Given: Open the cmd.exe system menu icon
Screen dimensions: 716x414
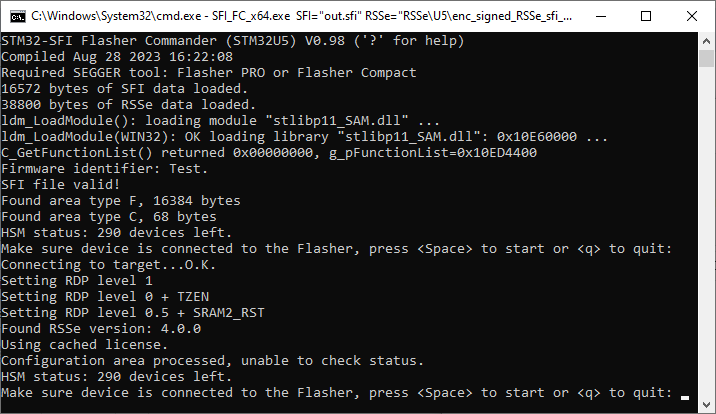Looking at the screenshot, I should (18, 16).
